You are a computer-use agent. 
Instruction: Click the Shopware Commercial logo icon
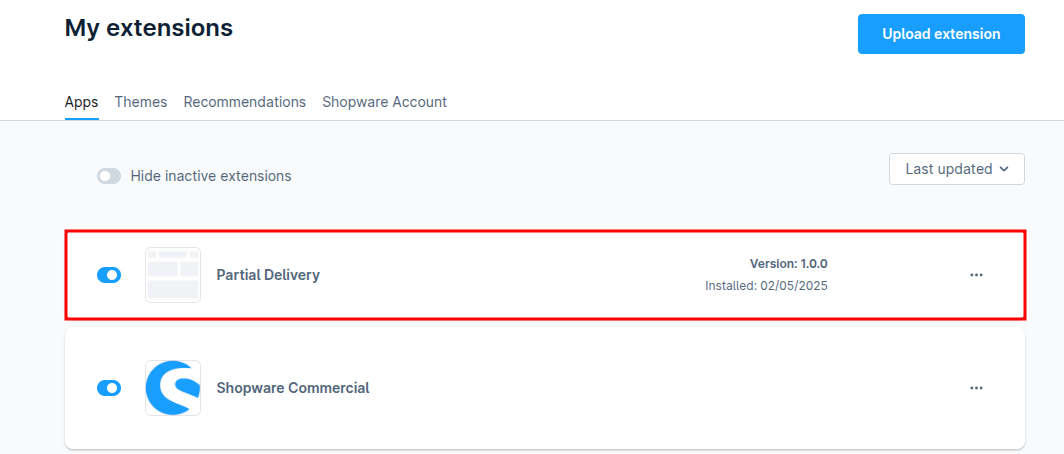coord(172,388)
